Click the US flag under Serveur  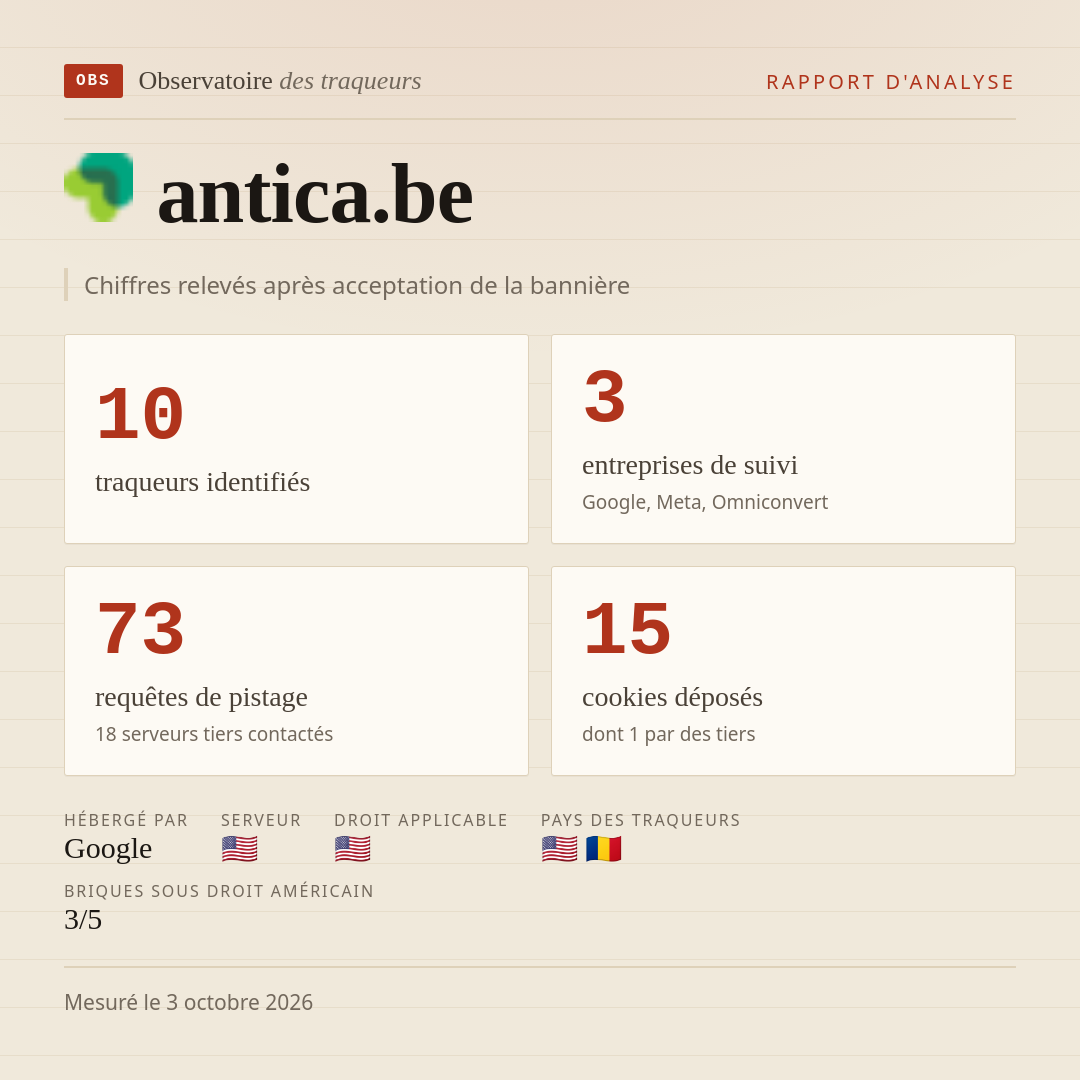click(240, 849)
